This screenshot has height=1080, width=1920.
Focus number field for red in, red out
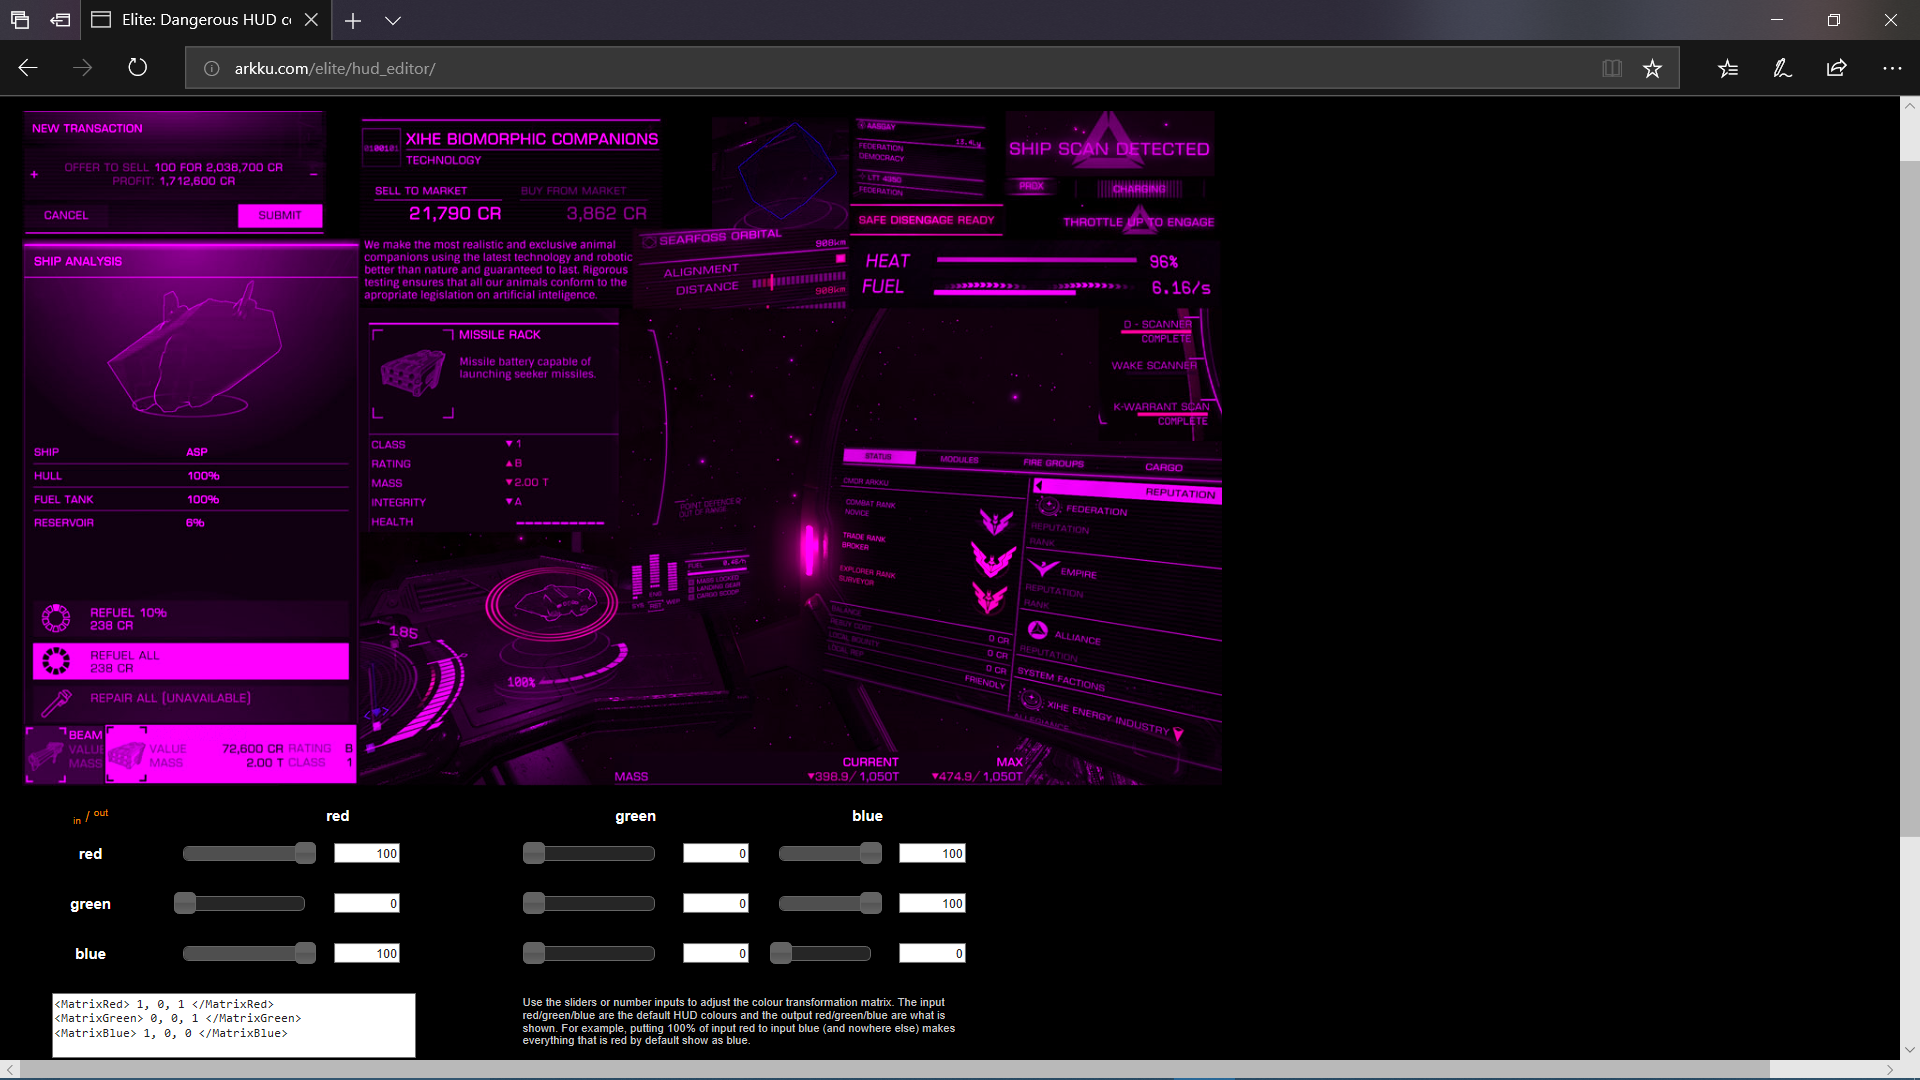tap(367, 853)
